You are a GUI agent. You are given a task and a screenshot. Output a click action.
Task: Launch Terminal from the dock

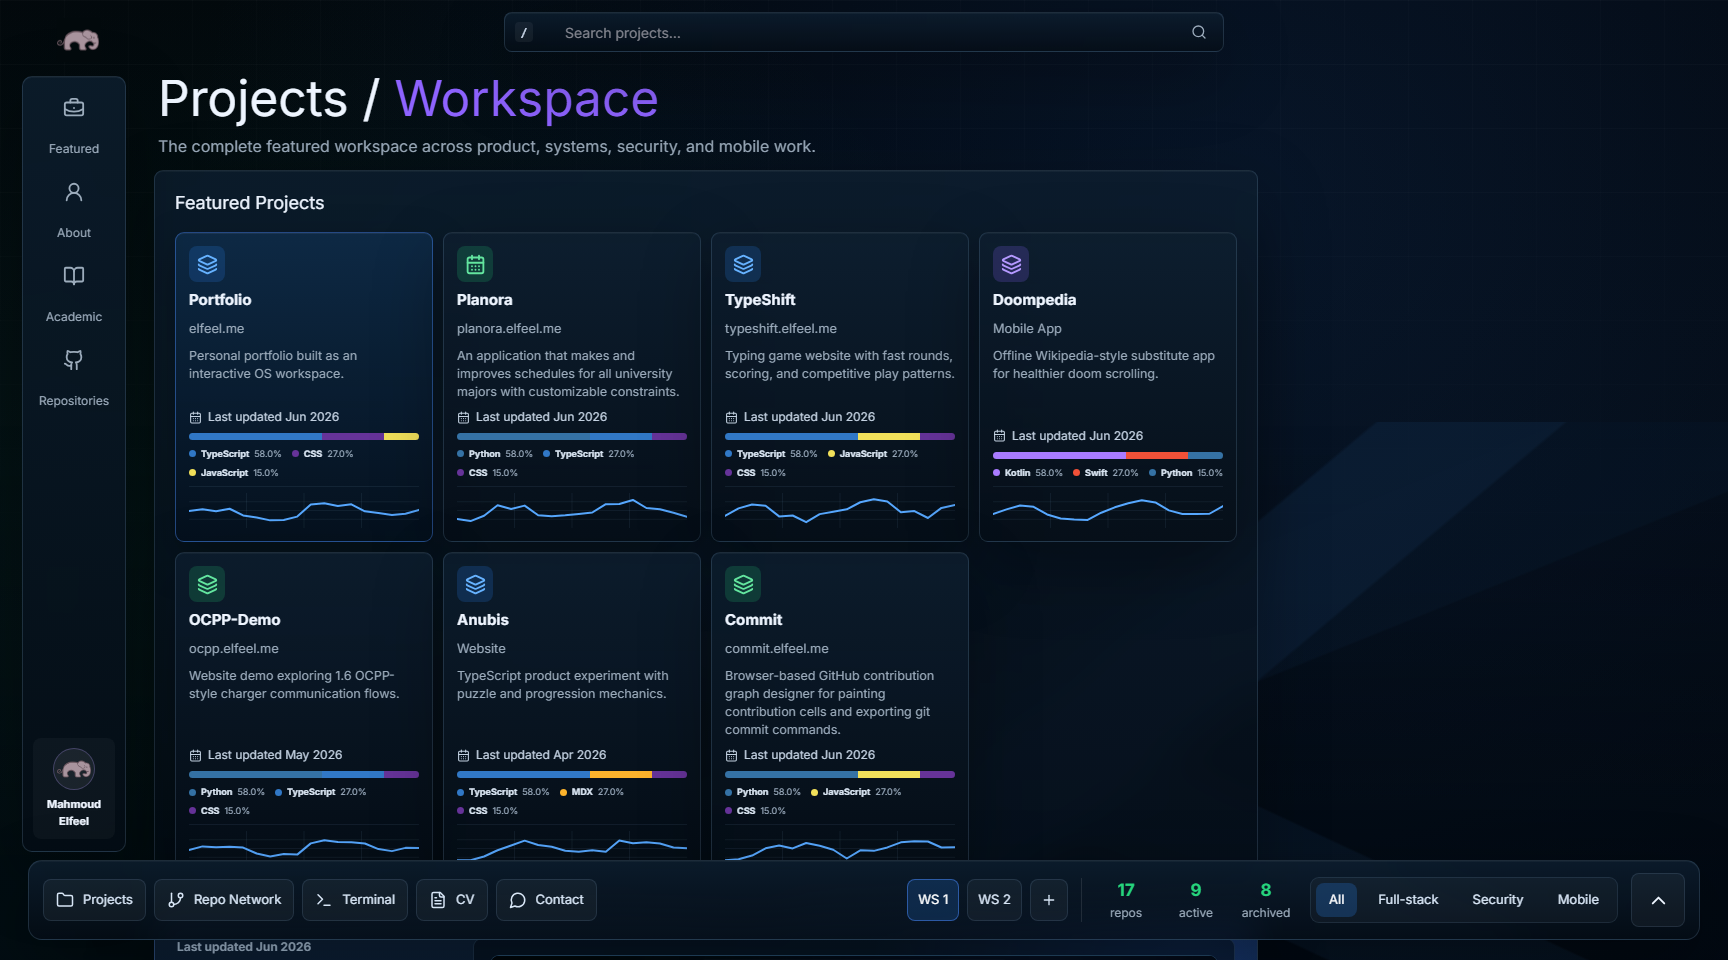355,900
